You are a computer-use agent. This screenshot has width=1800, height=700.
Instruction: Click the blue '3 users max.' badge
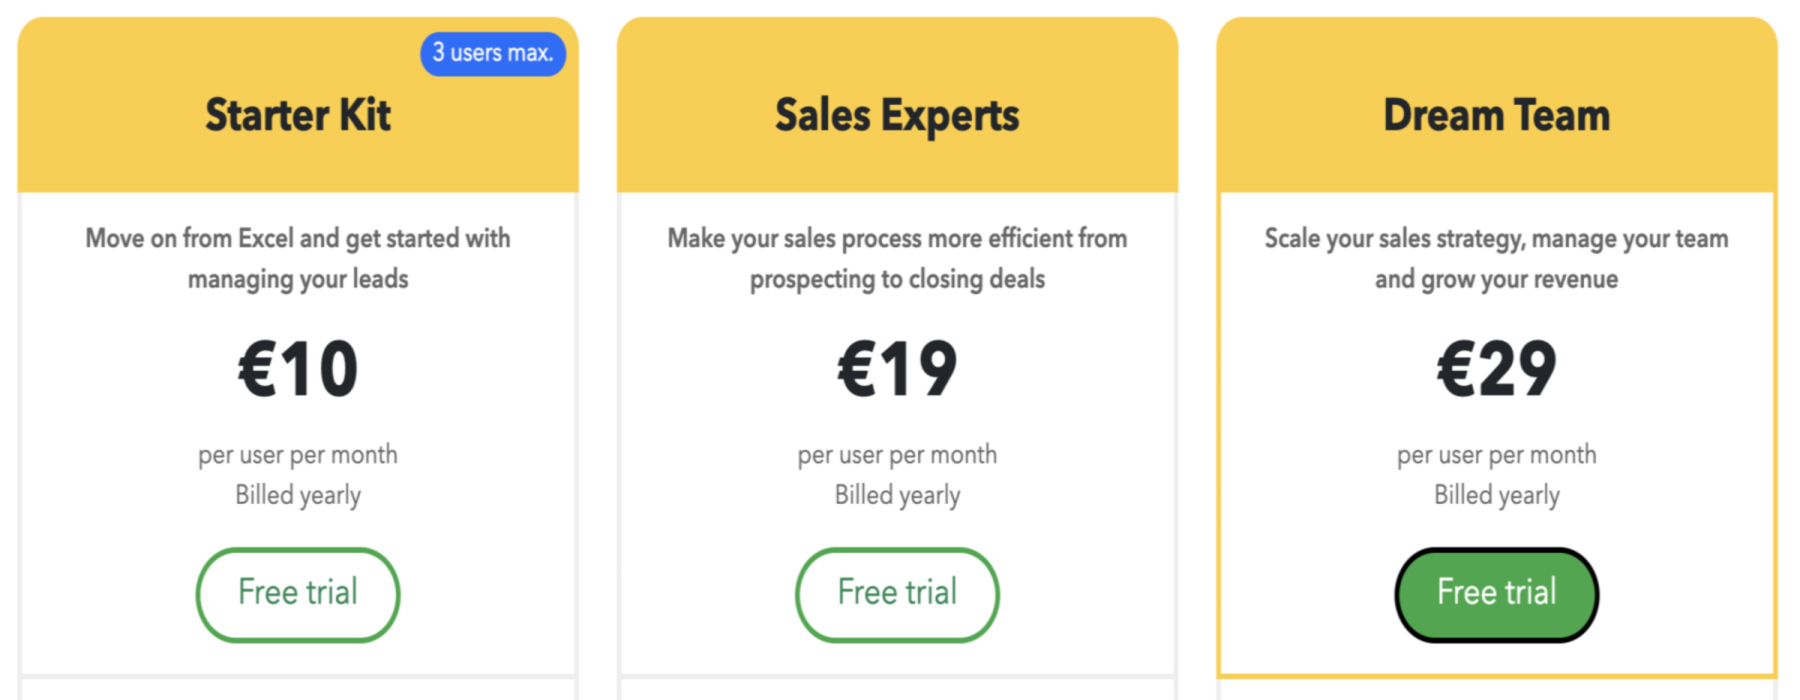tap(493, 53)
